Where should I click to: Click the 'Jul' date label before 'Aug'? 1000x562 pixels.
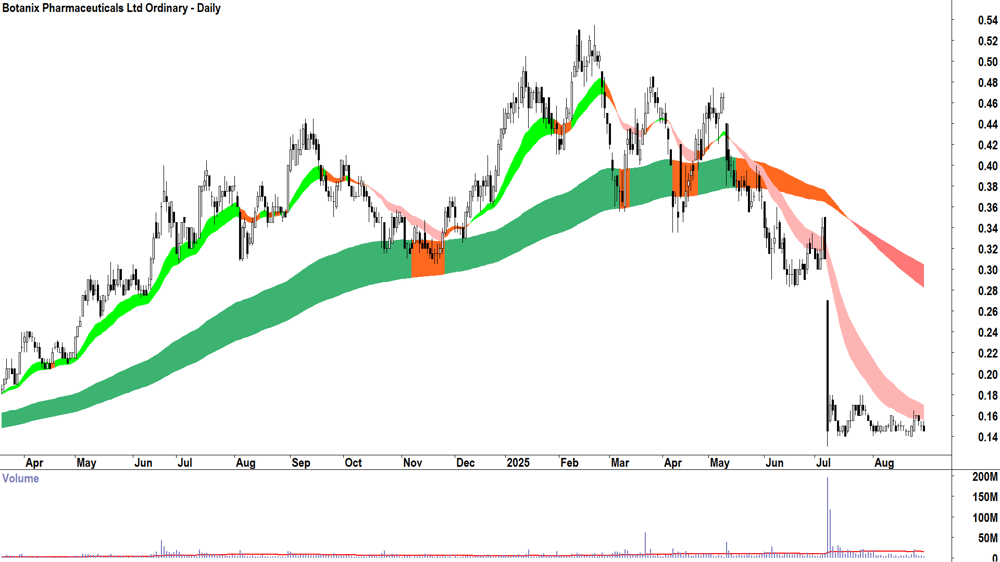tap(184, 463)
